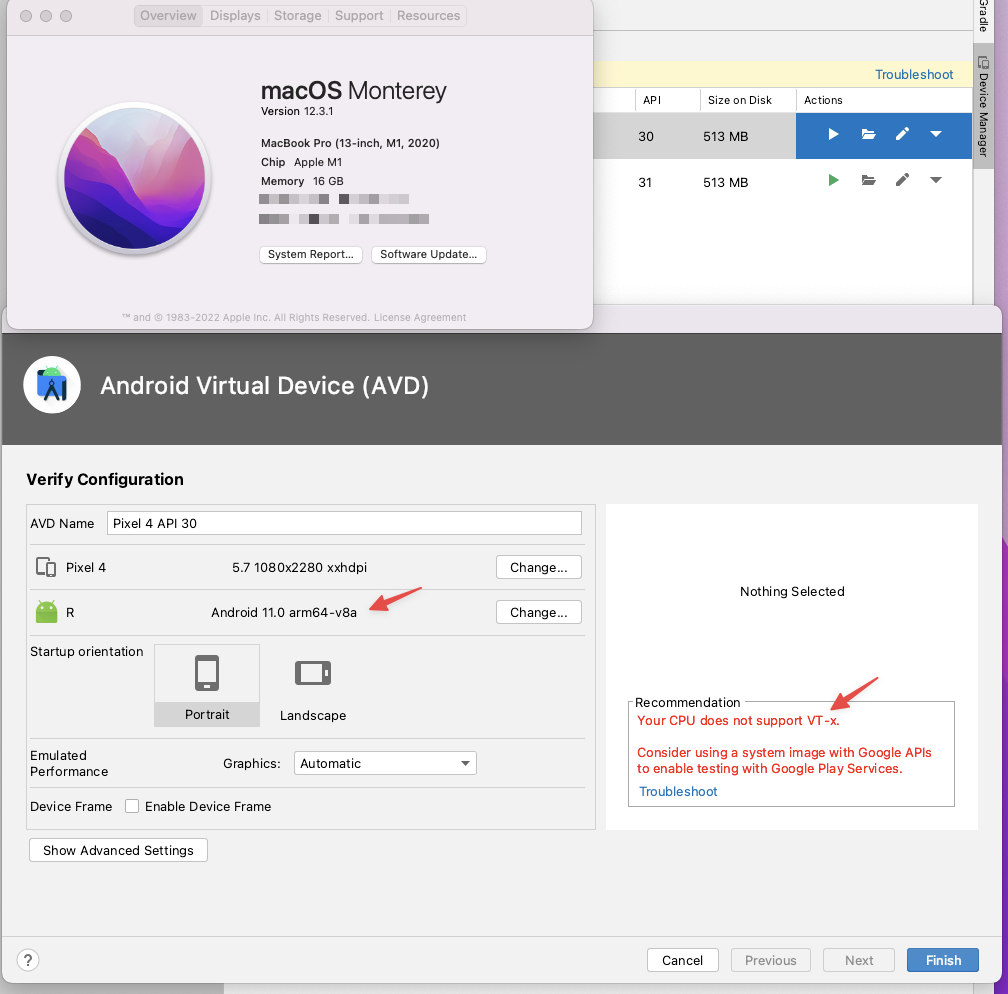Open System Report in About This Mac
This screenshot has height=994, width=1008.
pos(310,254)
